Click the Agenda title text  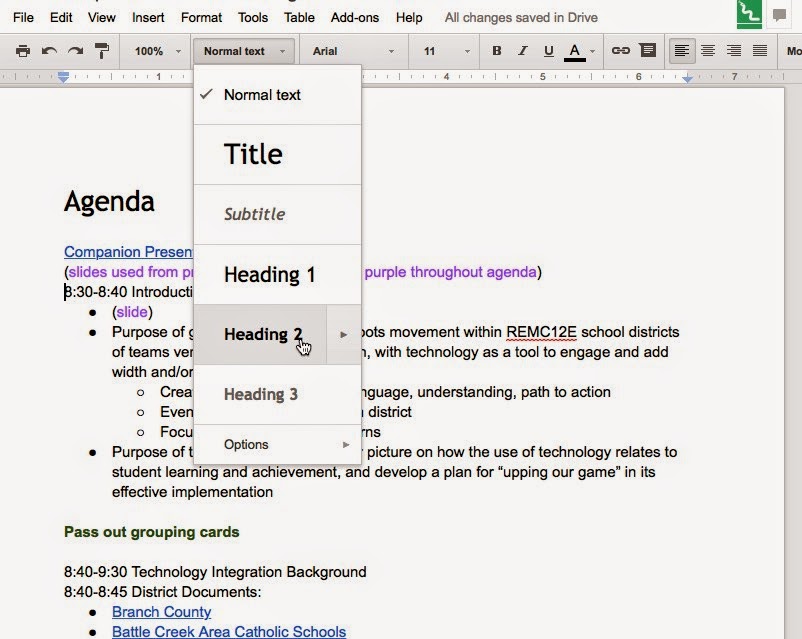tap(109, 201)
